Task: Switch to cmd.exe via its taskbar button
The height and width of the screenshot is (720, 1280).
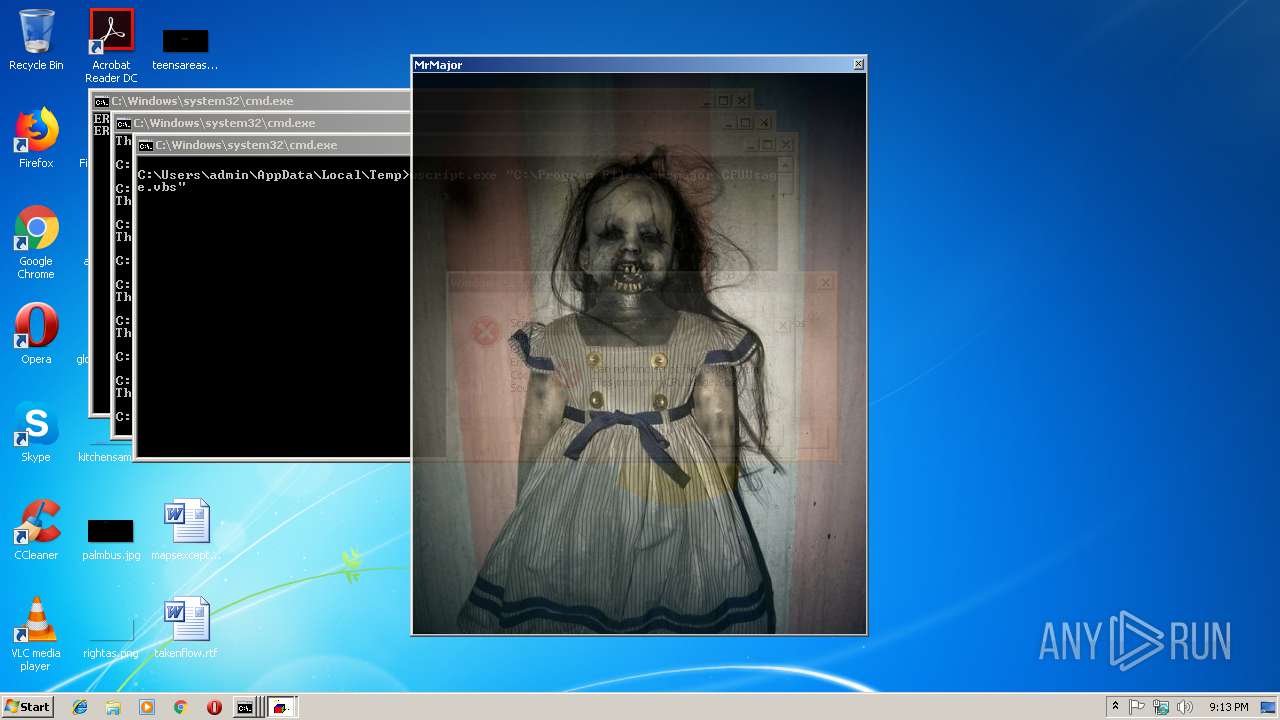Action: pyautogui.click(x=246, y=707)
